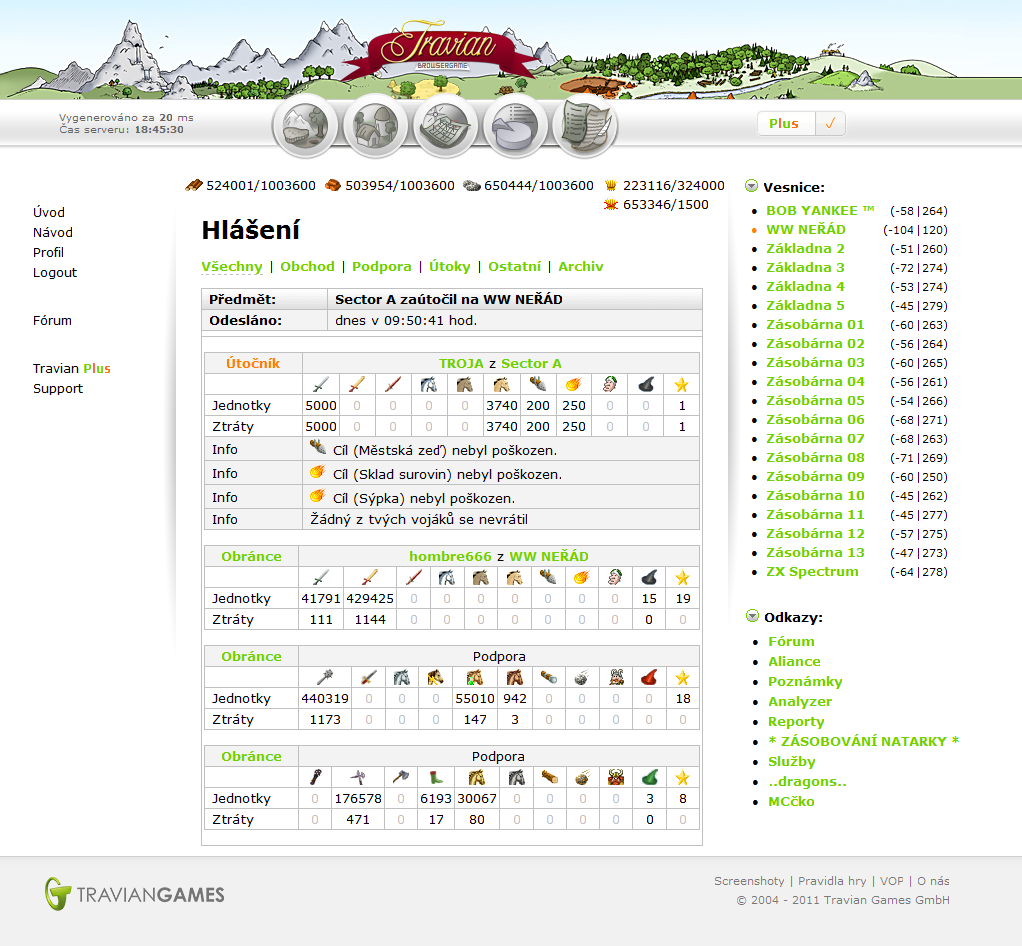The image size is (1022, 946).
Task: Open the village center buildings icon
Action: [x=375, y=127]
